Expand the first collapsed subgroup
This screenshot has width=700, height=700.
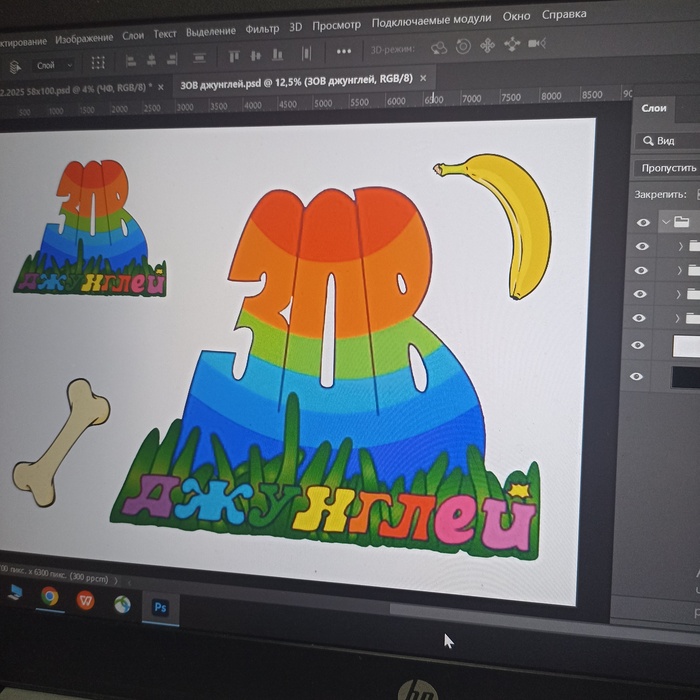click(680, 246)
